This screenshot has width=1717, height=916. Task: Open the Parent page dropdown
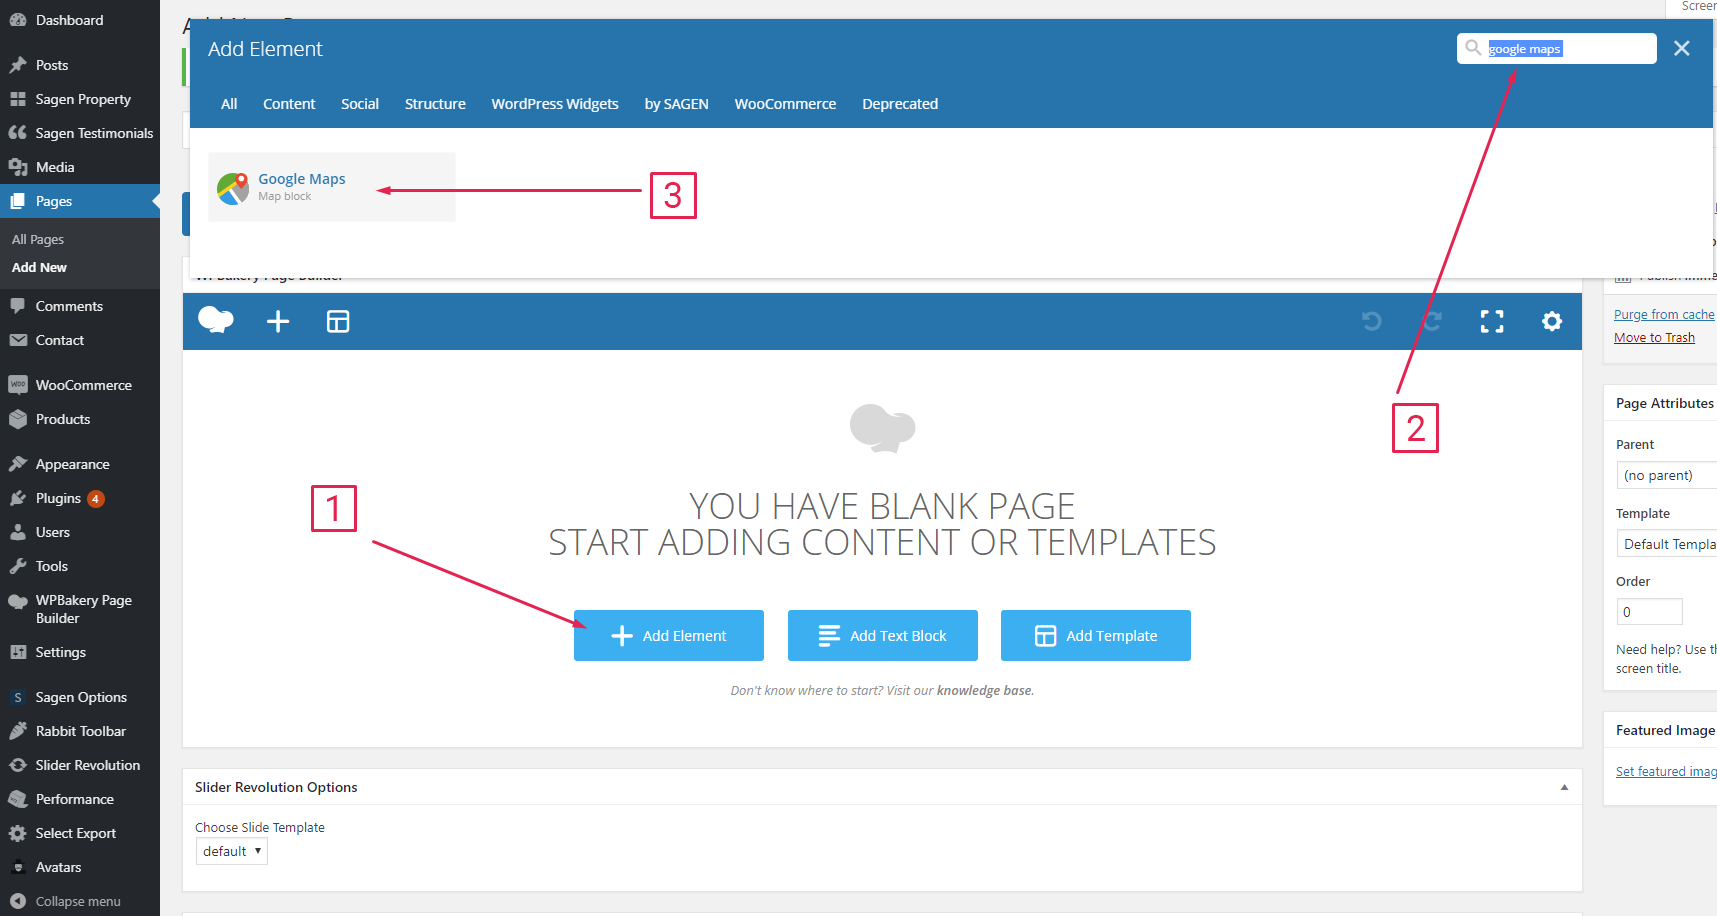(1665, 475)
